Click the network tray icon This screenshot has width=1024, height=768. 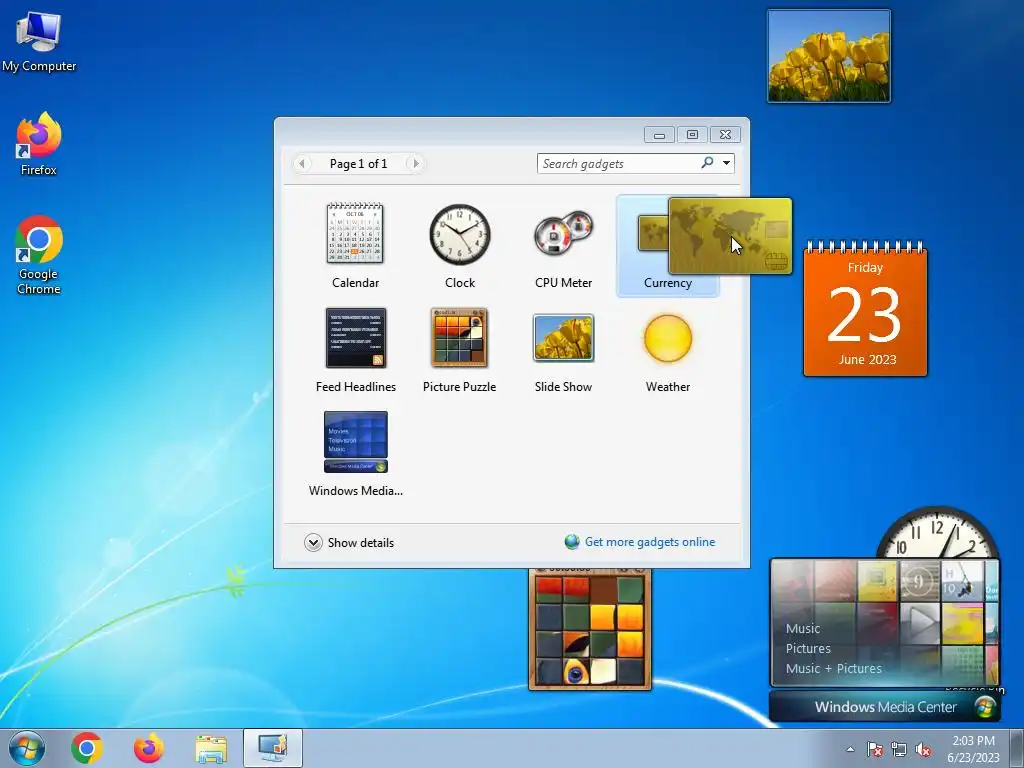tap(899, 749)
